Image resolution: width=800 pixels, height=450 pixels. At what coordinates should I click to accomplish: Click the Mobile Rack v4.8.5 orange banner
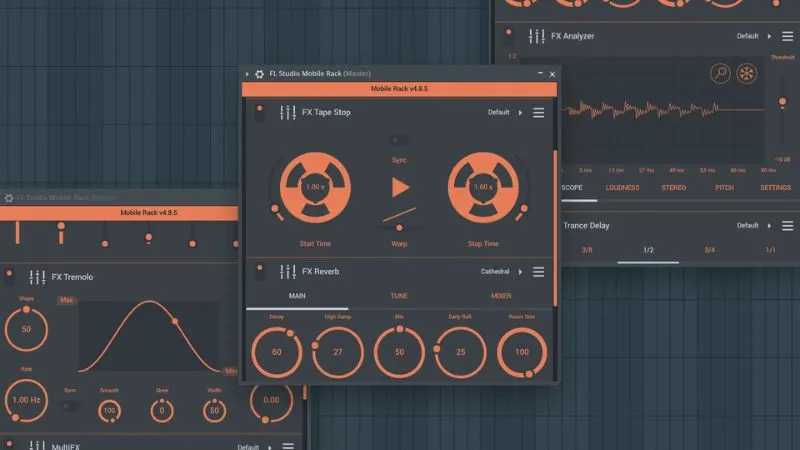click(x=399, y=89)
